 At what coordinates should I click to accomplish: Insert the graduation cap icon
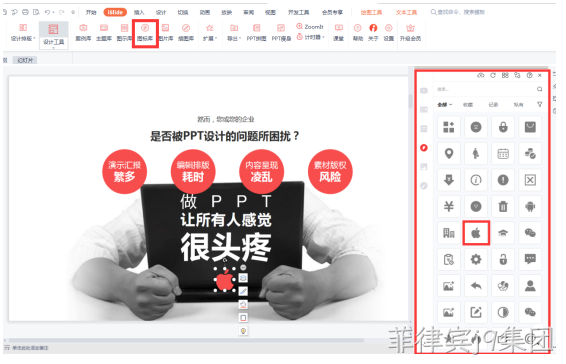(x=503, y=233)
